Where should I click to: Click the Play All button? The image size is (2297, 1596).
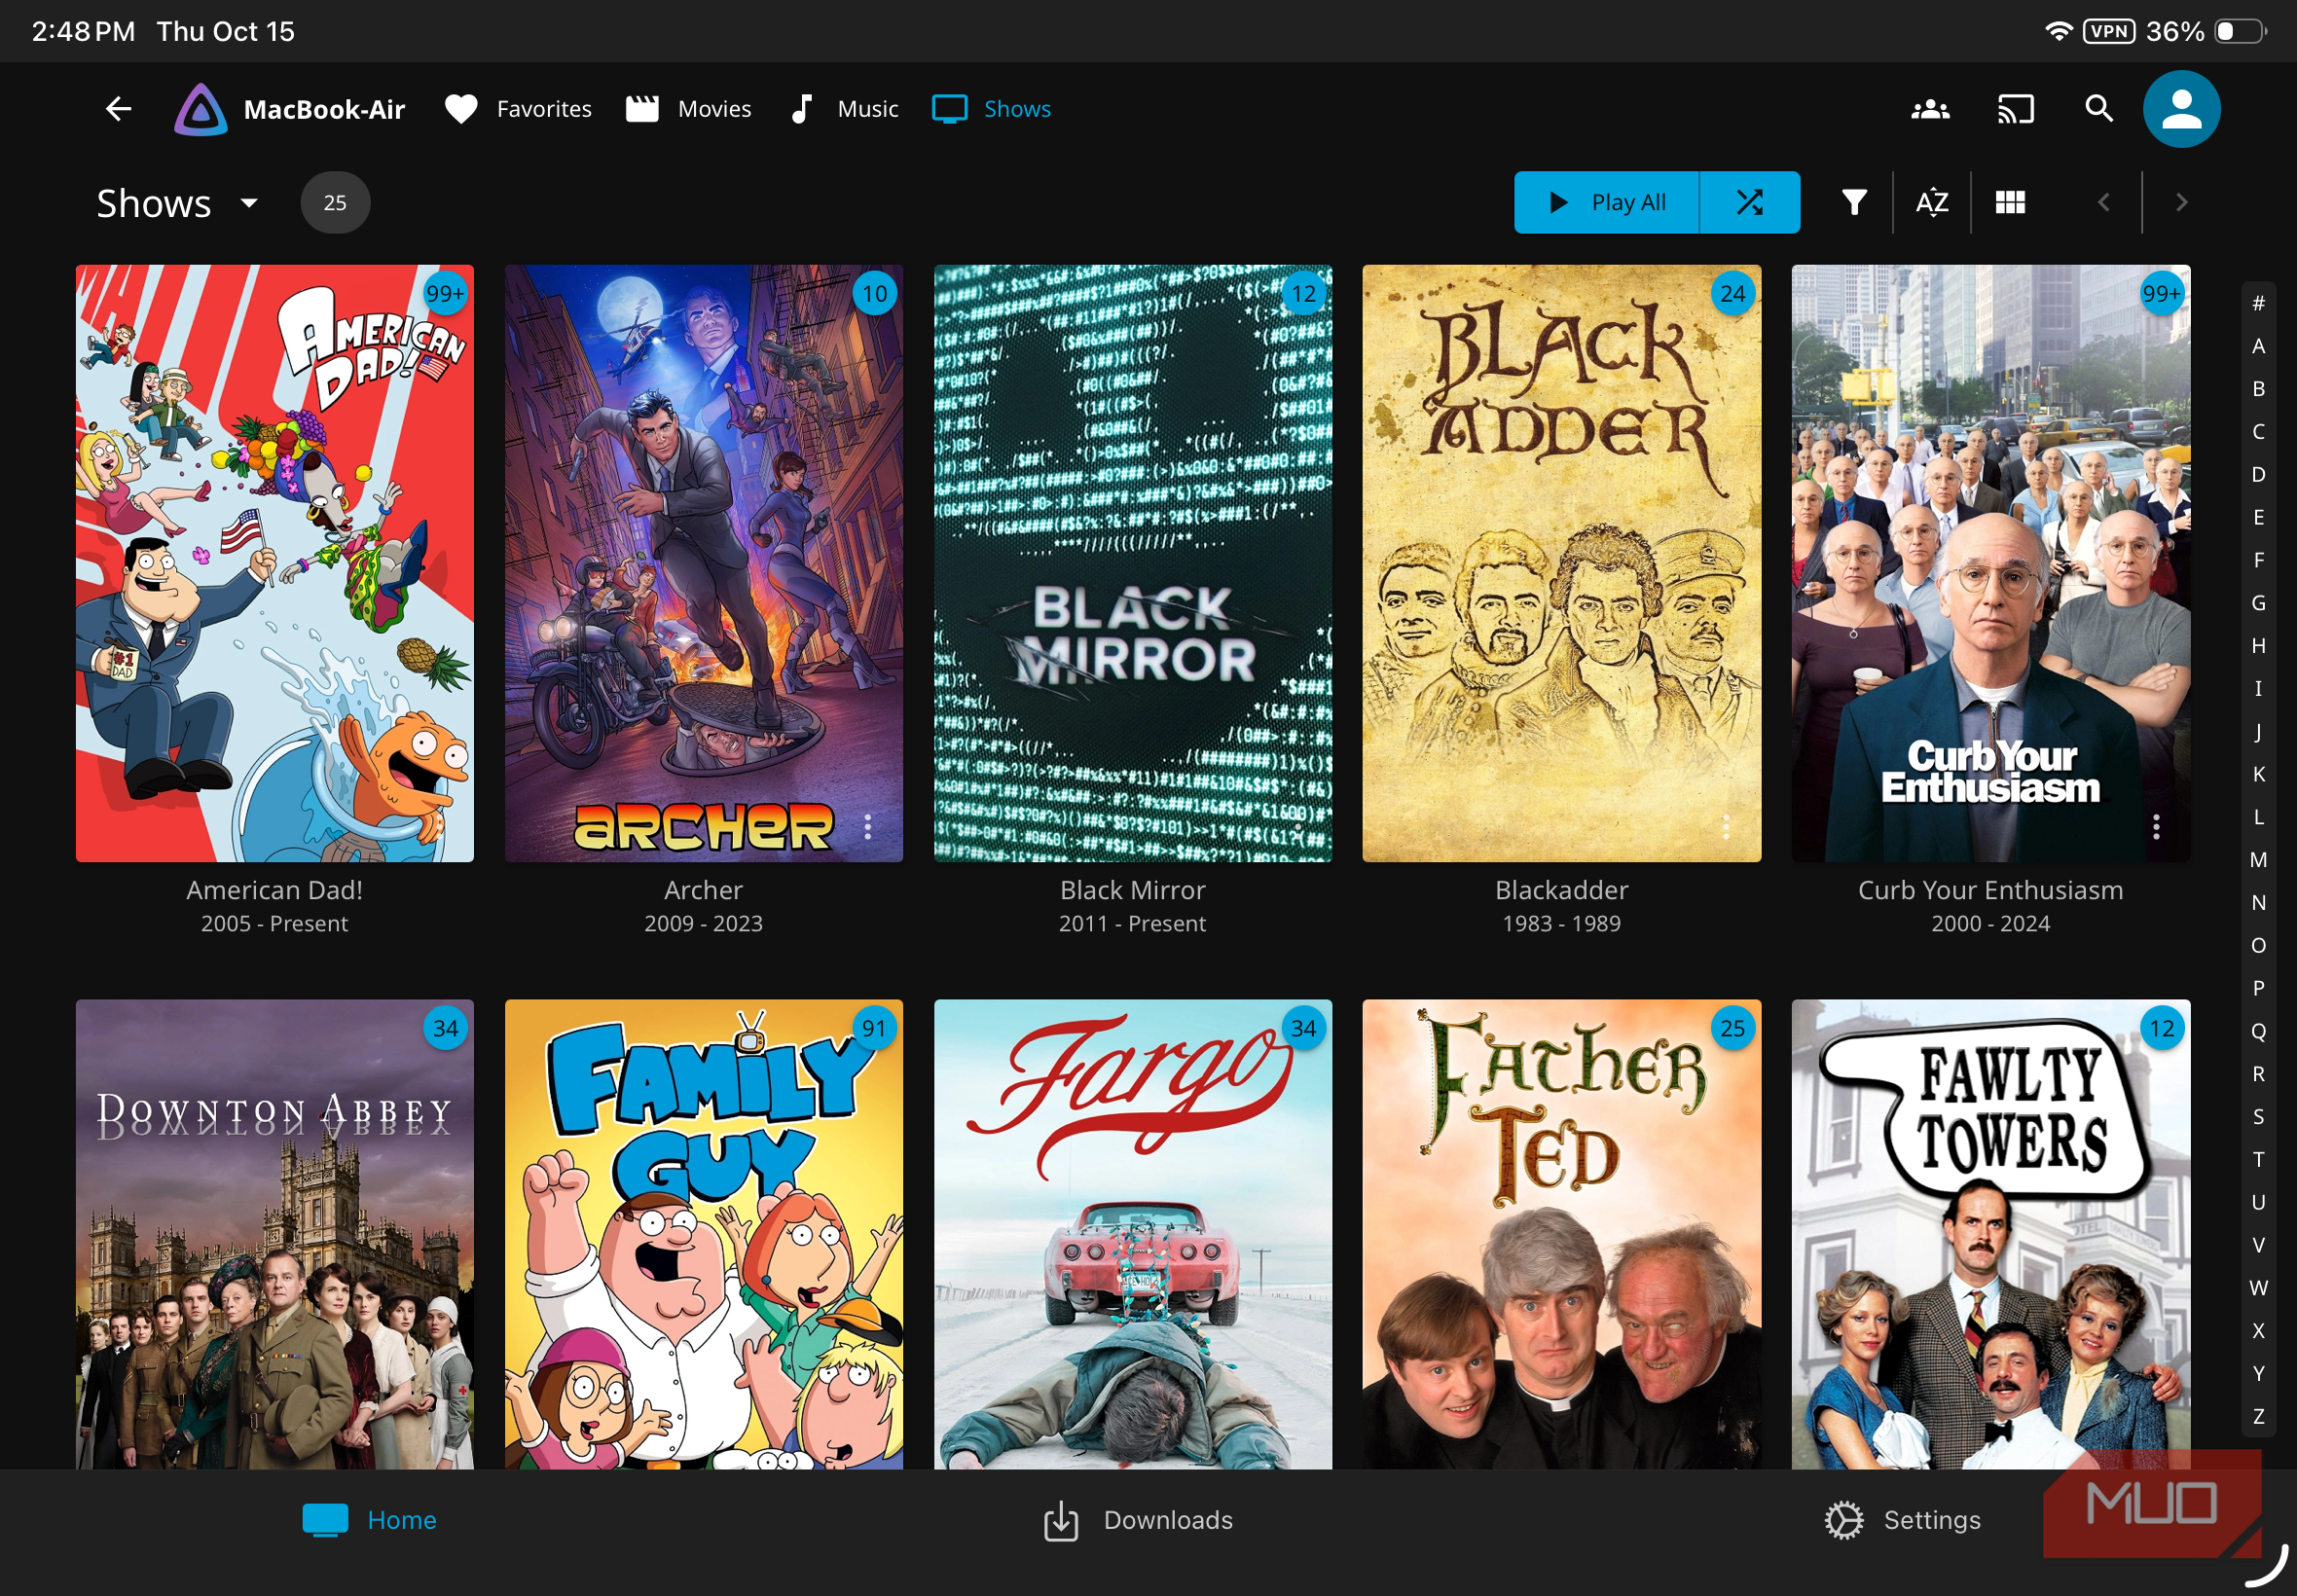[1606, 203]
